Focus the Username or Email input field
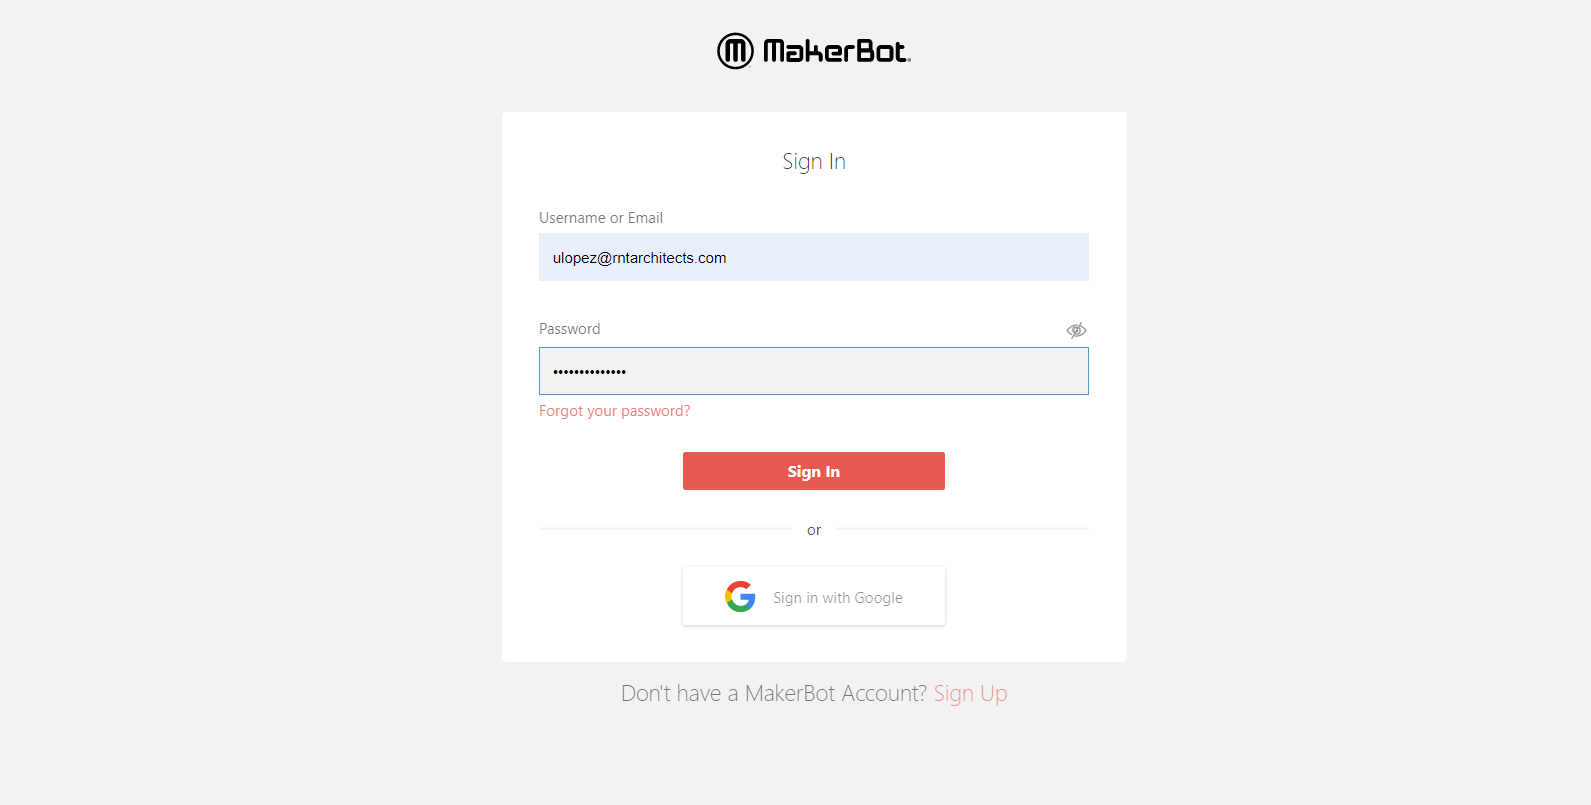 (814, 257)
